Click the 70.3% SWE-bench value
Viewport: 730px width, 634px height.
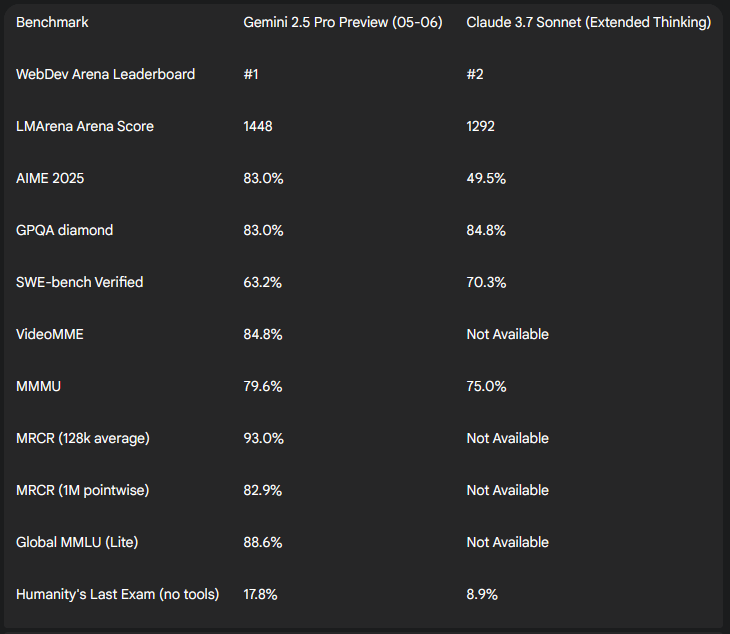click(x=486, y=282)
